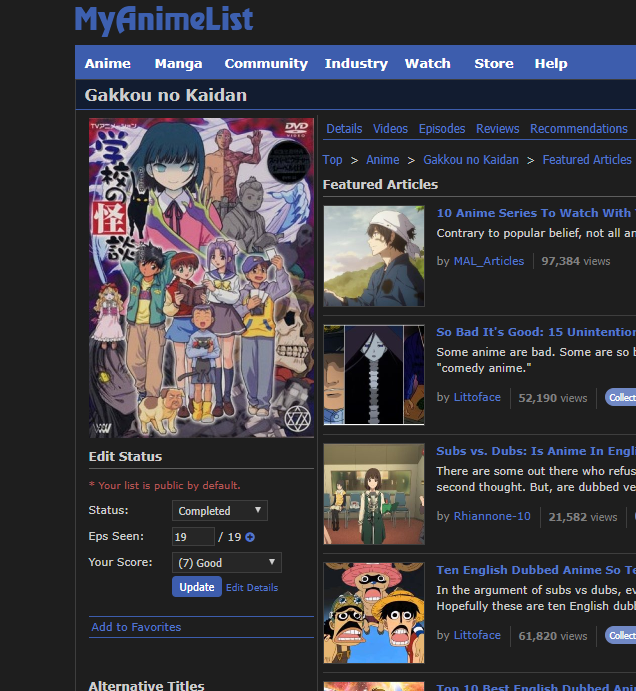
Task: Click the MyAnimeList logo
Action: tap(164, 19)
